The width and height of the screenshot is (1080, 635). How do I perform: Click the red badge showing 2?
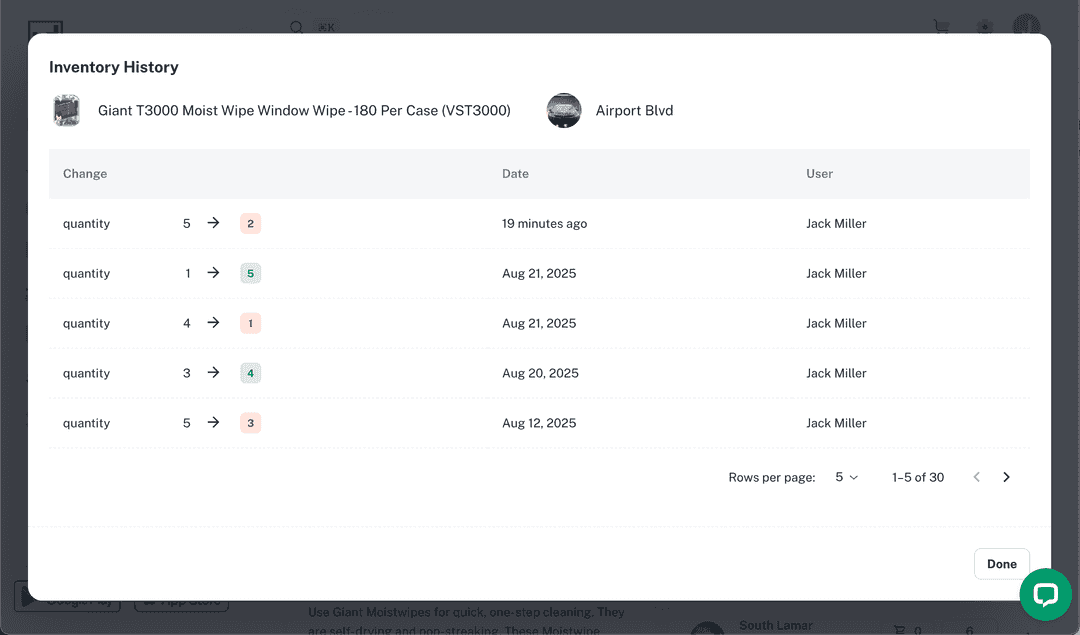tap(250, 224)
